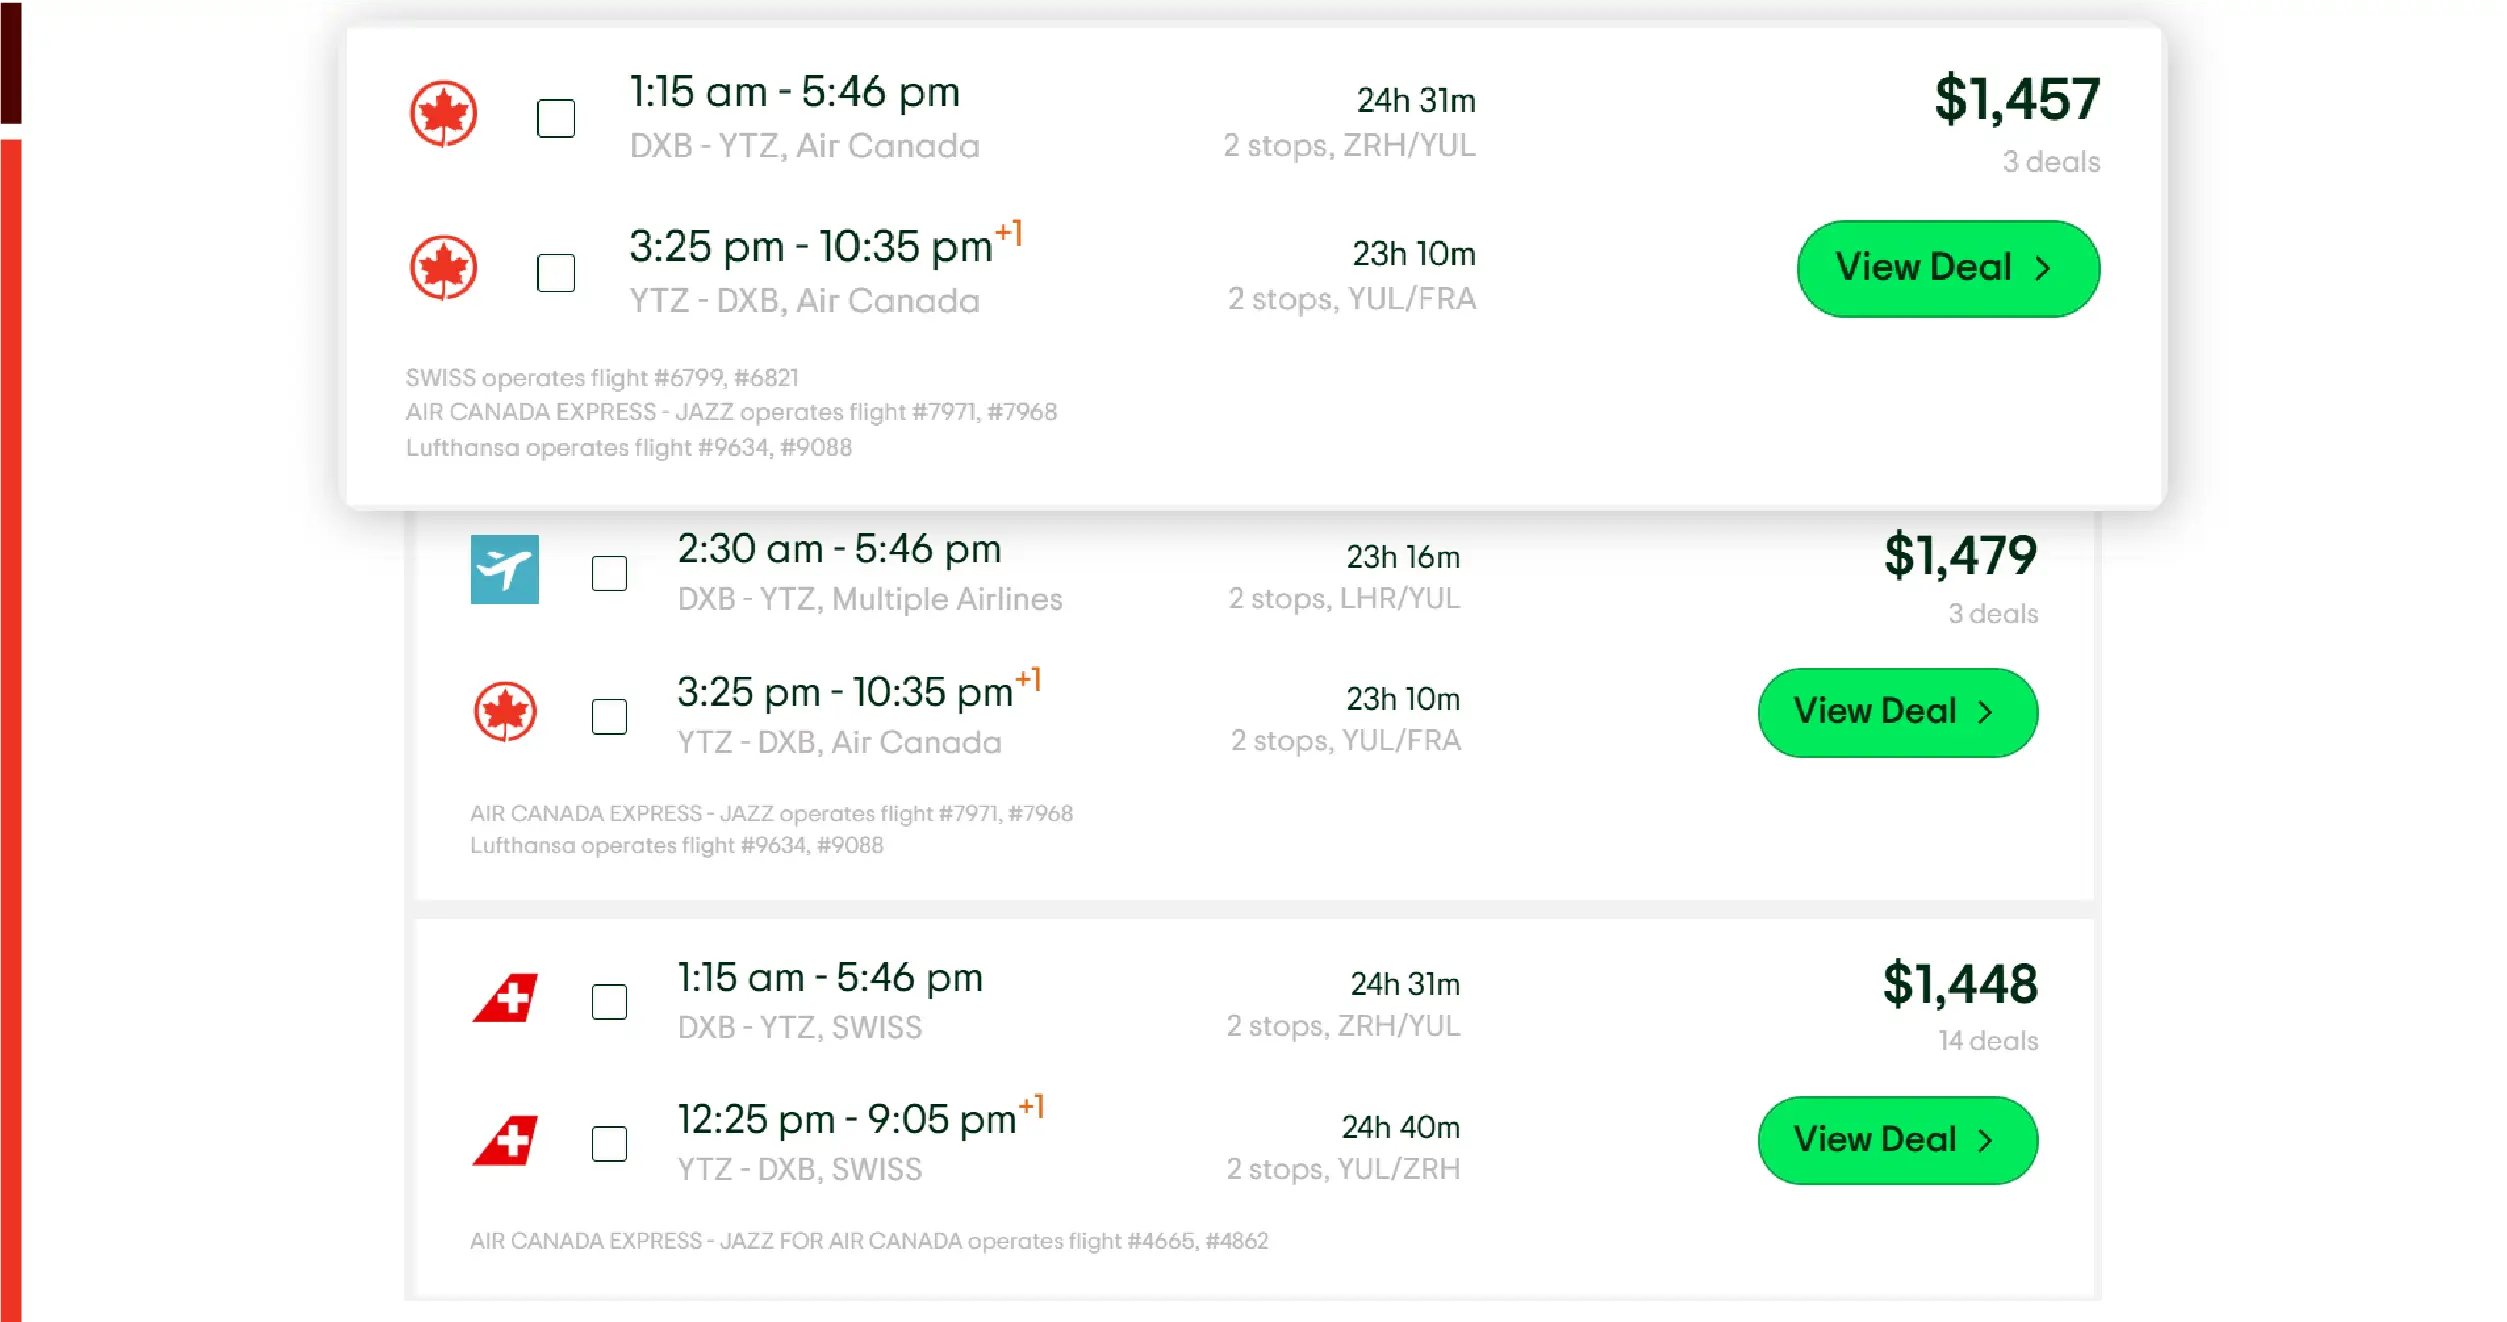2507x1322 pixels.
Task: Open View Deal for the $1,448 fare
Action: [1897, 1140]
